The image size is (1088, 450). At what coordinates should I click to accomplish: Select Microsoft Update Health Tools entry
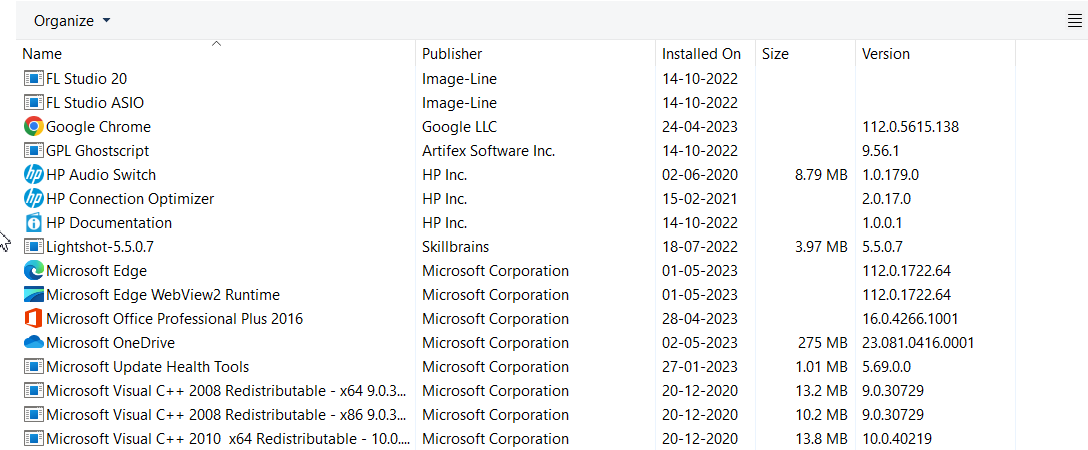click(x=147, y=367)
